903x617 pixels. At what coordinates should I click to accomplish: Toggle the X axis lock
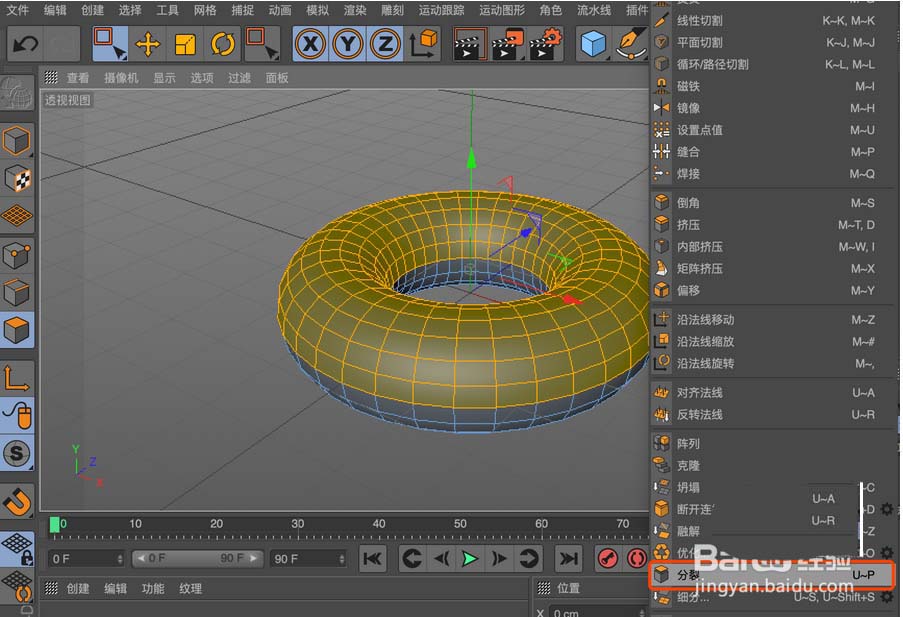point(310,44)
